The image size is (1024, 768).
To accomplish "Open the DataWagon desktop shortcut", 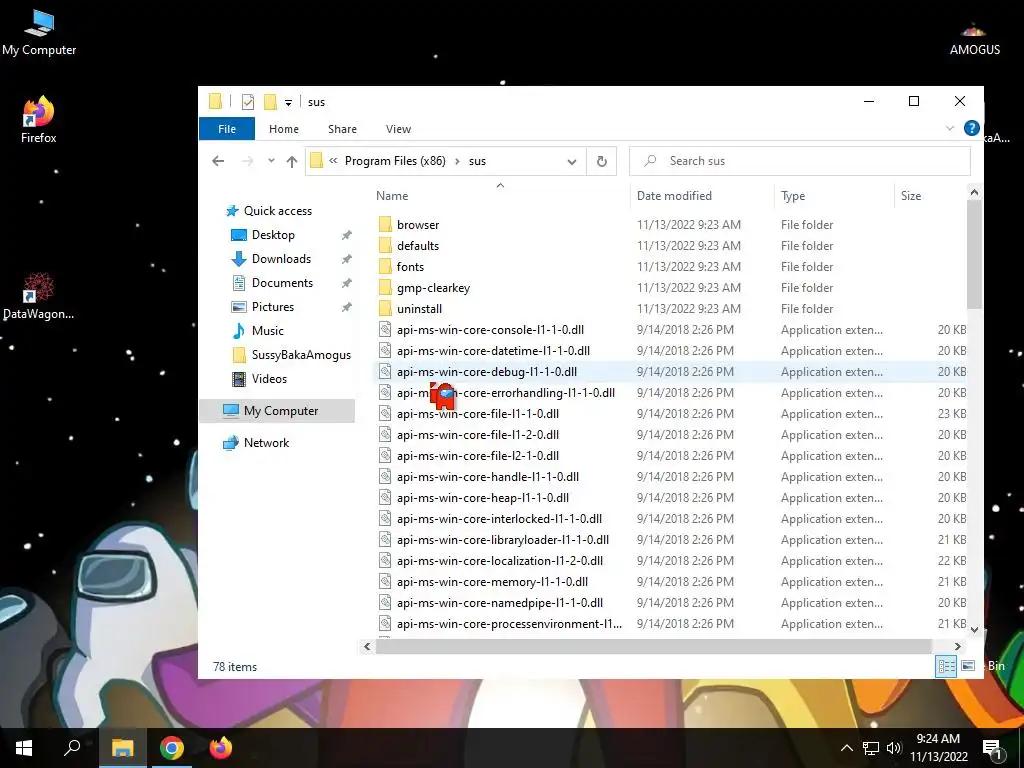I will [x=39, y=297].
